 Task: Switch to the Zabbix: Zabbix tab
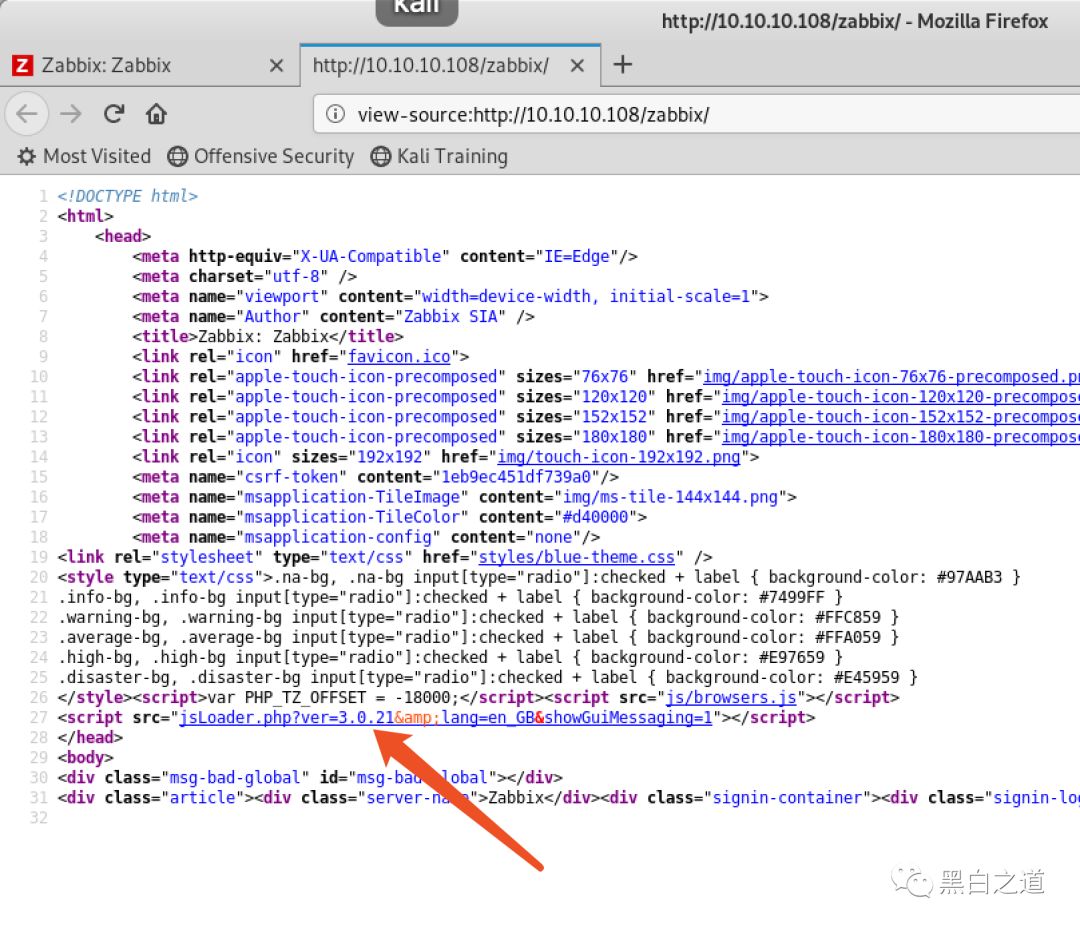149,65
